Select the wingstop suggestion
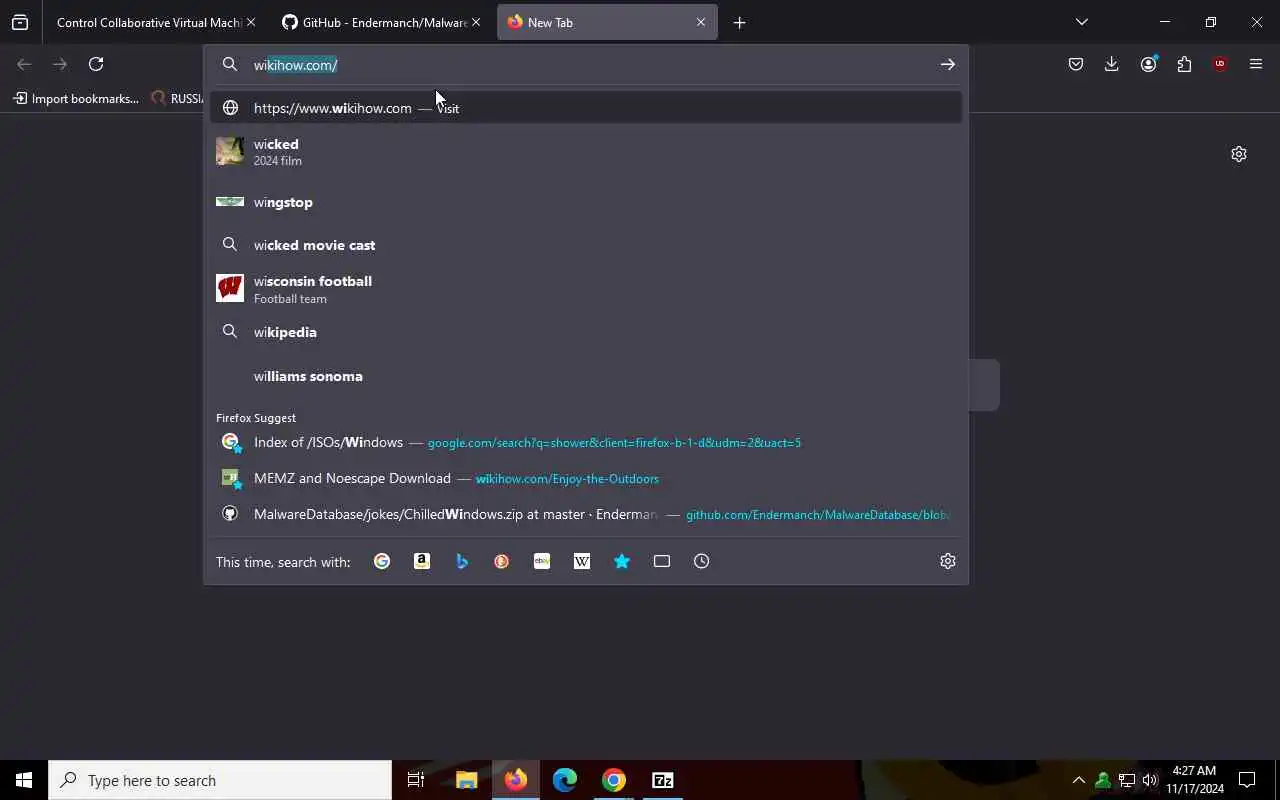This screenshot has height=800, width=1280. point(586,202)
